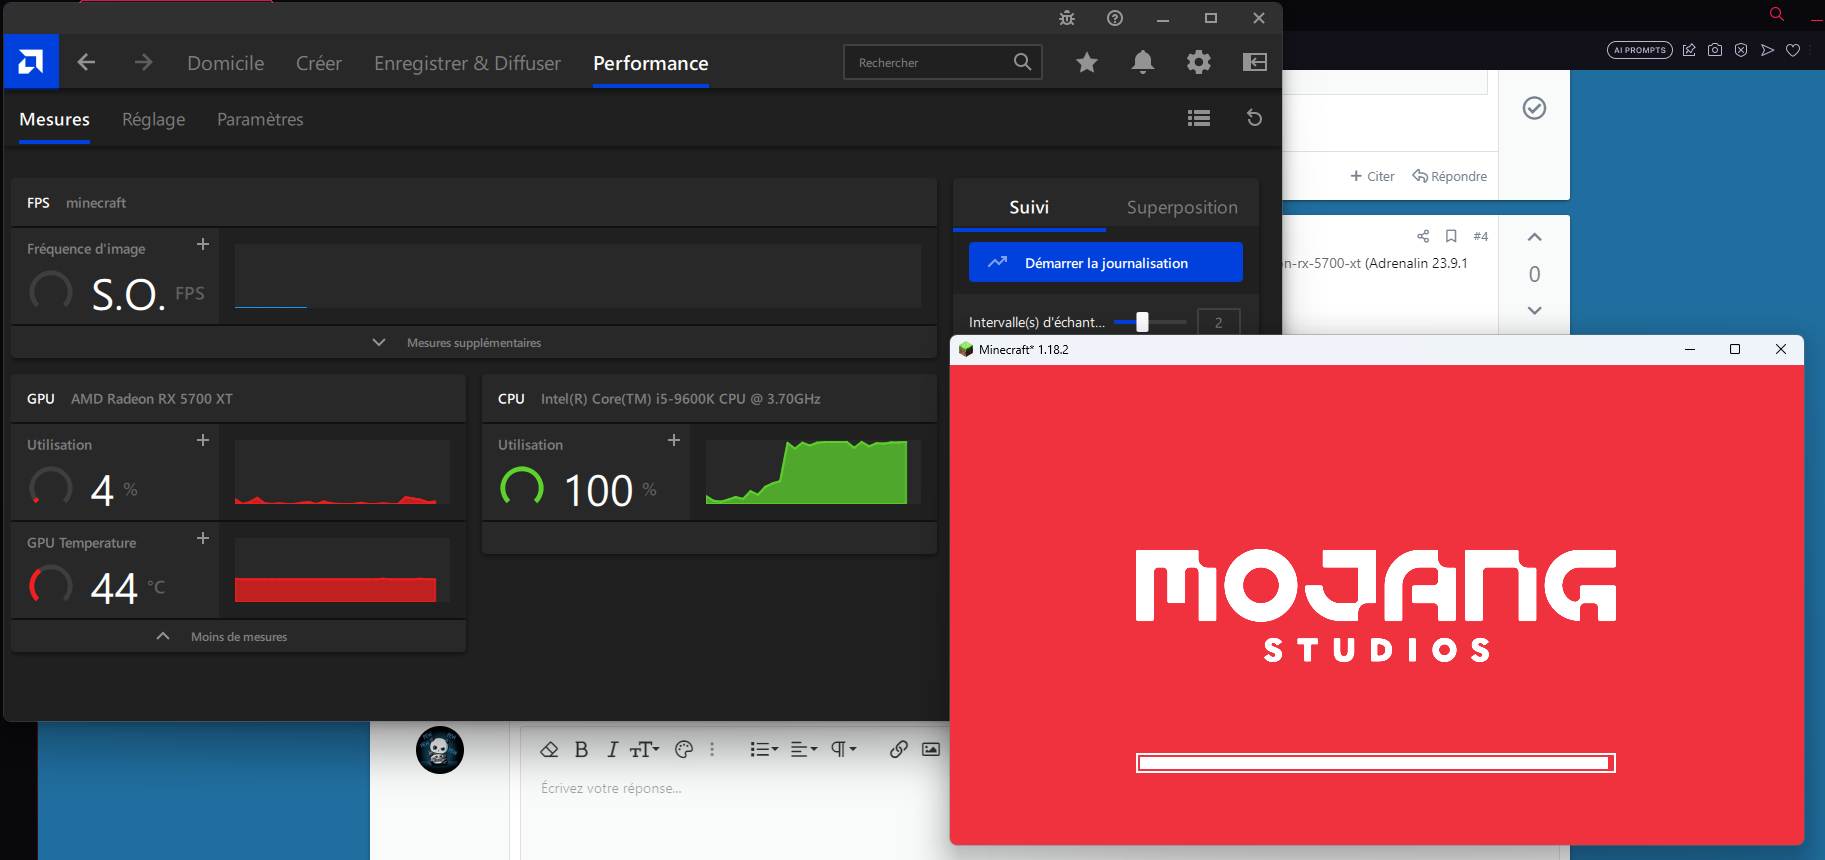Click post number #4 link
The width and height of the screenshot is (1825, 860).
pos(1481,236)
